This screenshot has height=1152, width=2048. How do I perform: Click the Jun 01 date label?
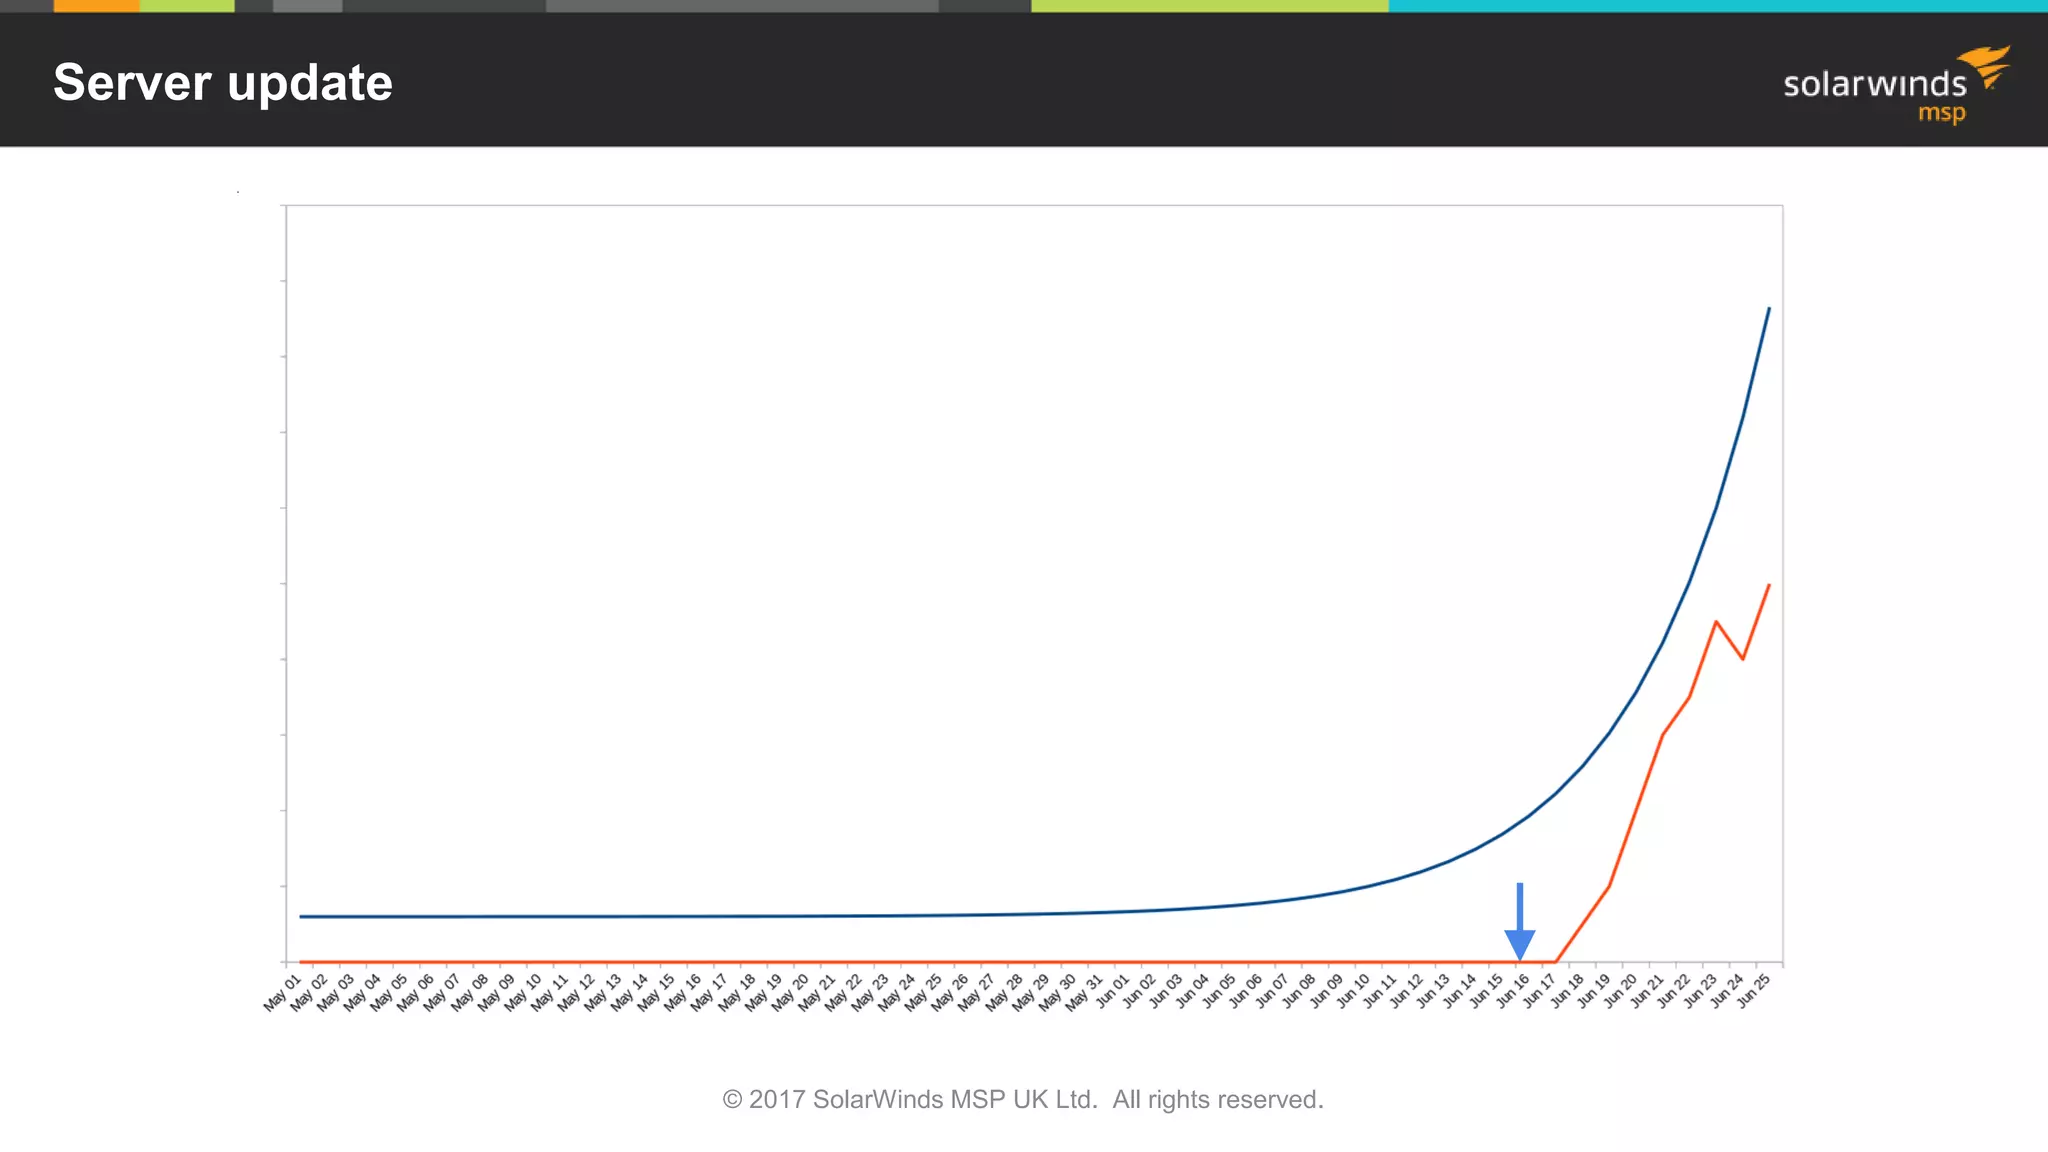pos(1112,991)
